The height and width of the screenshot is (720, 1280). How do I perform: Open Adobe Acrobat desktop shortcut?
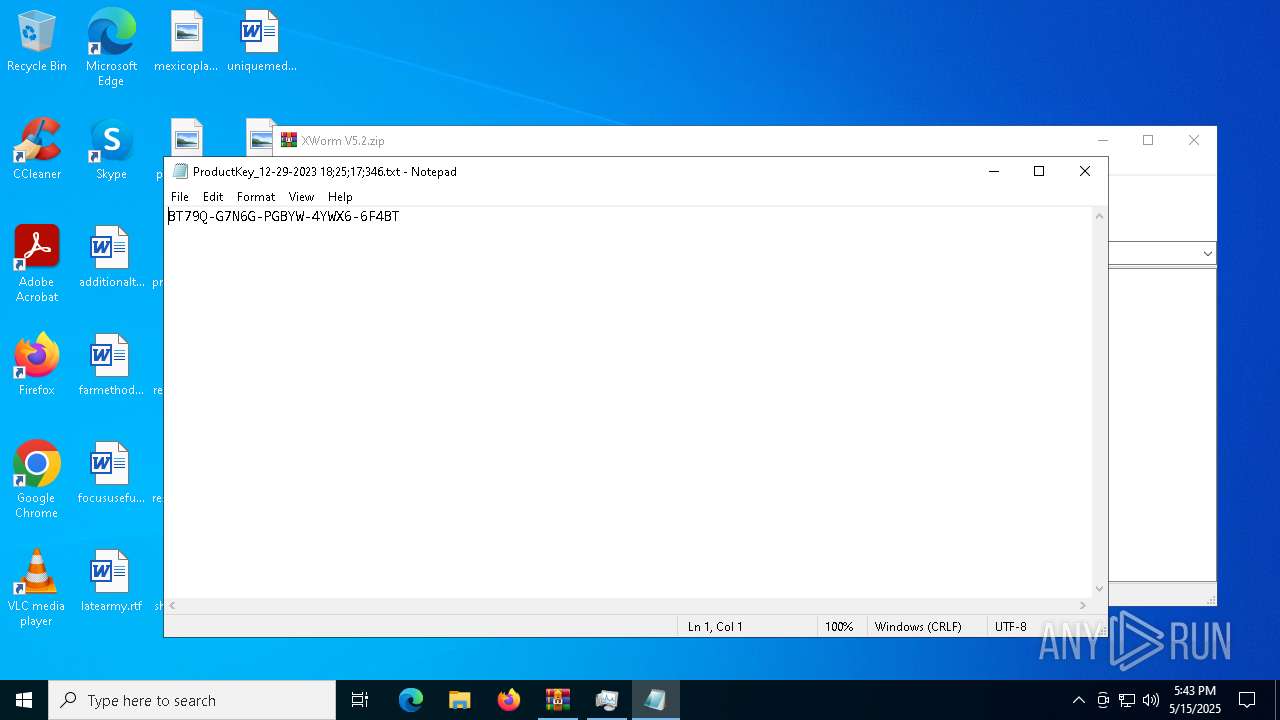37,264
